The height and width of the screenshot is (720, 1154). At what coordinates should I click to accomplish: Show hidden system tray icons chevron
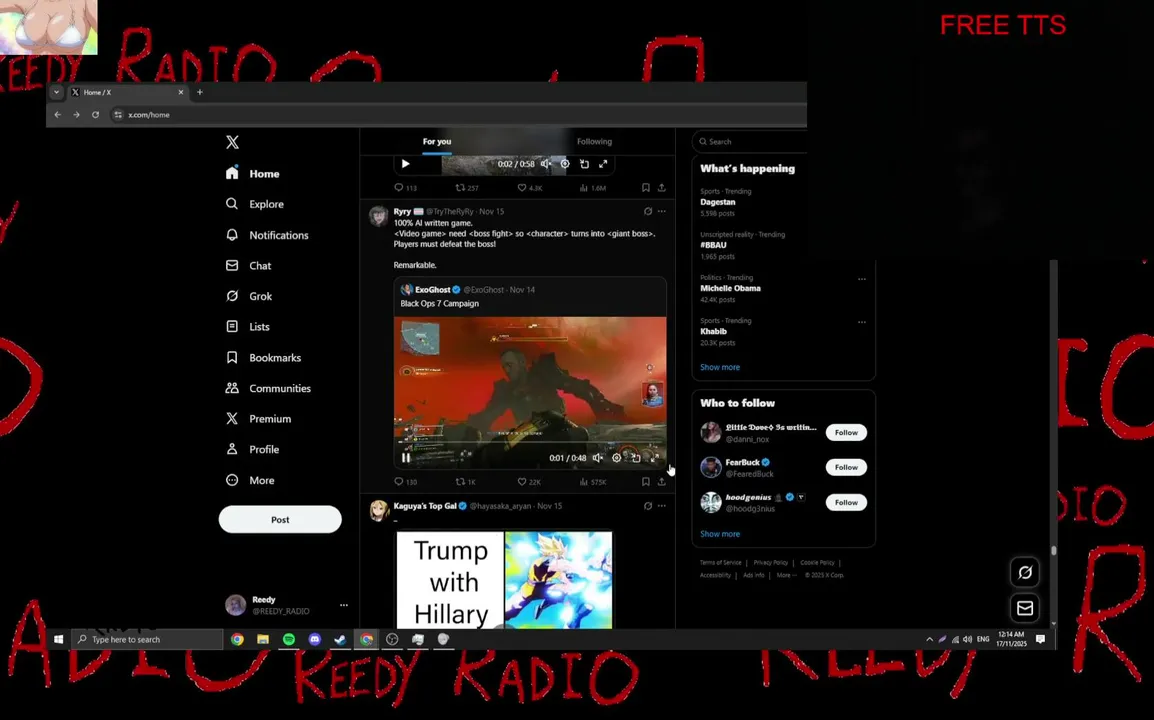coord(929,639)
